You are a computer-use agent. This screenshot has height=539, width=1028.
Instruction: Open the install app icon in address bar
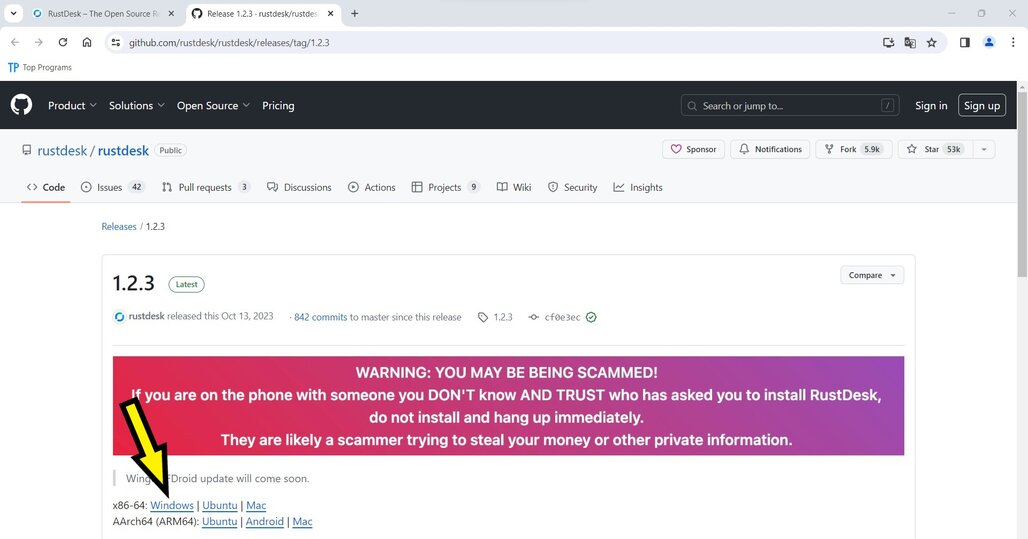tap(888, 43)
